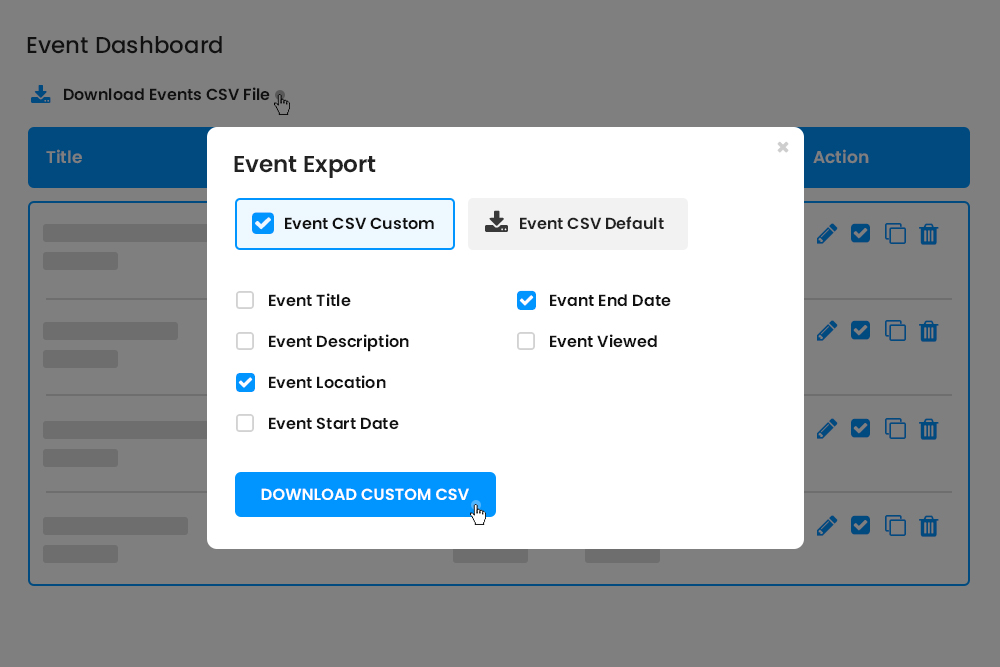
Task: Edit the first event using the pencil icon
Action: 826,233
